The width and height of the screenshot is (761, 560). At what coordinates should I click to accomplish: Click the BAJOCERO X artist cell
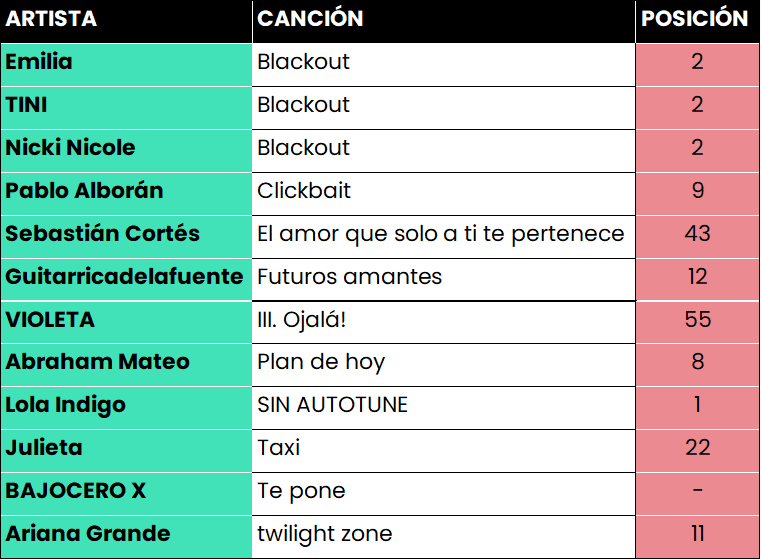pyautogui.click(x=126, y=494)
